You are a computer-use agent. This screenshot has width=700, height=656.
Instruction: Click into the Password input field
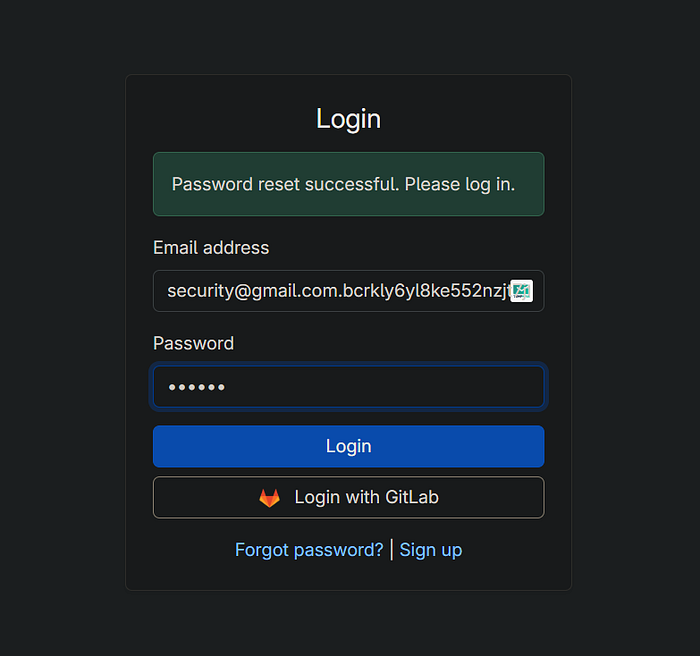(348, 387)
